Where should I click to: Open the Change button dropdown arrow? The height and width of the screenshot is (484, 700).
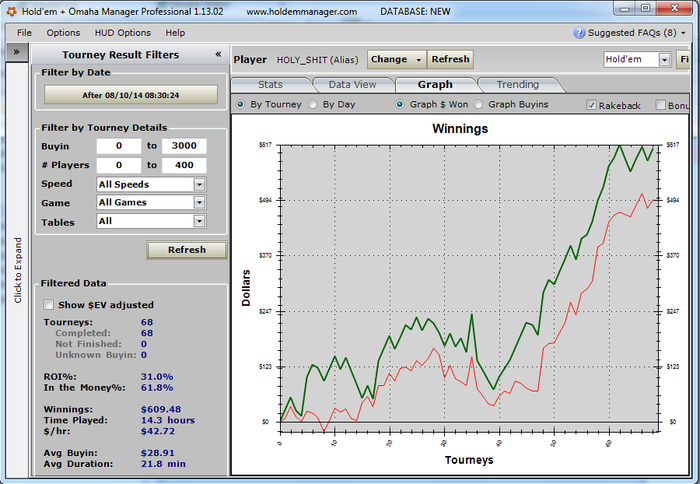pos(419,60)
